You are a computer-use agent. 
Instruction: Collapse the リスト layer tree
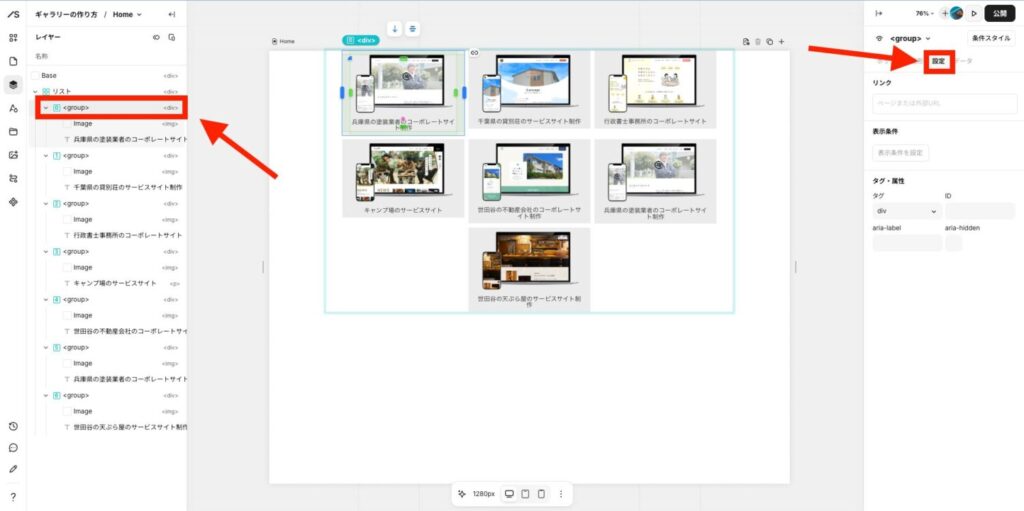point(35,91)
